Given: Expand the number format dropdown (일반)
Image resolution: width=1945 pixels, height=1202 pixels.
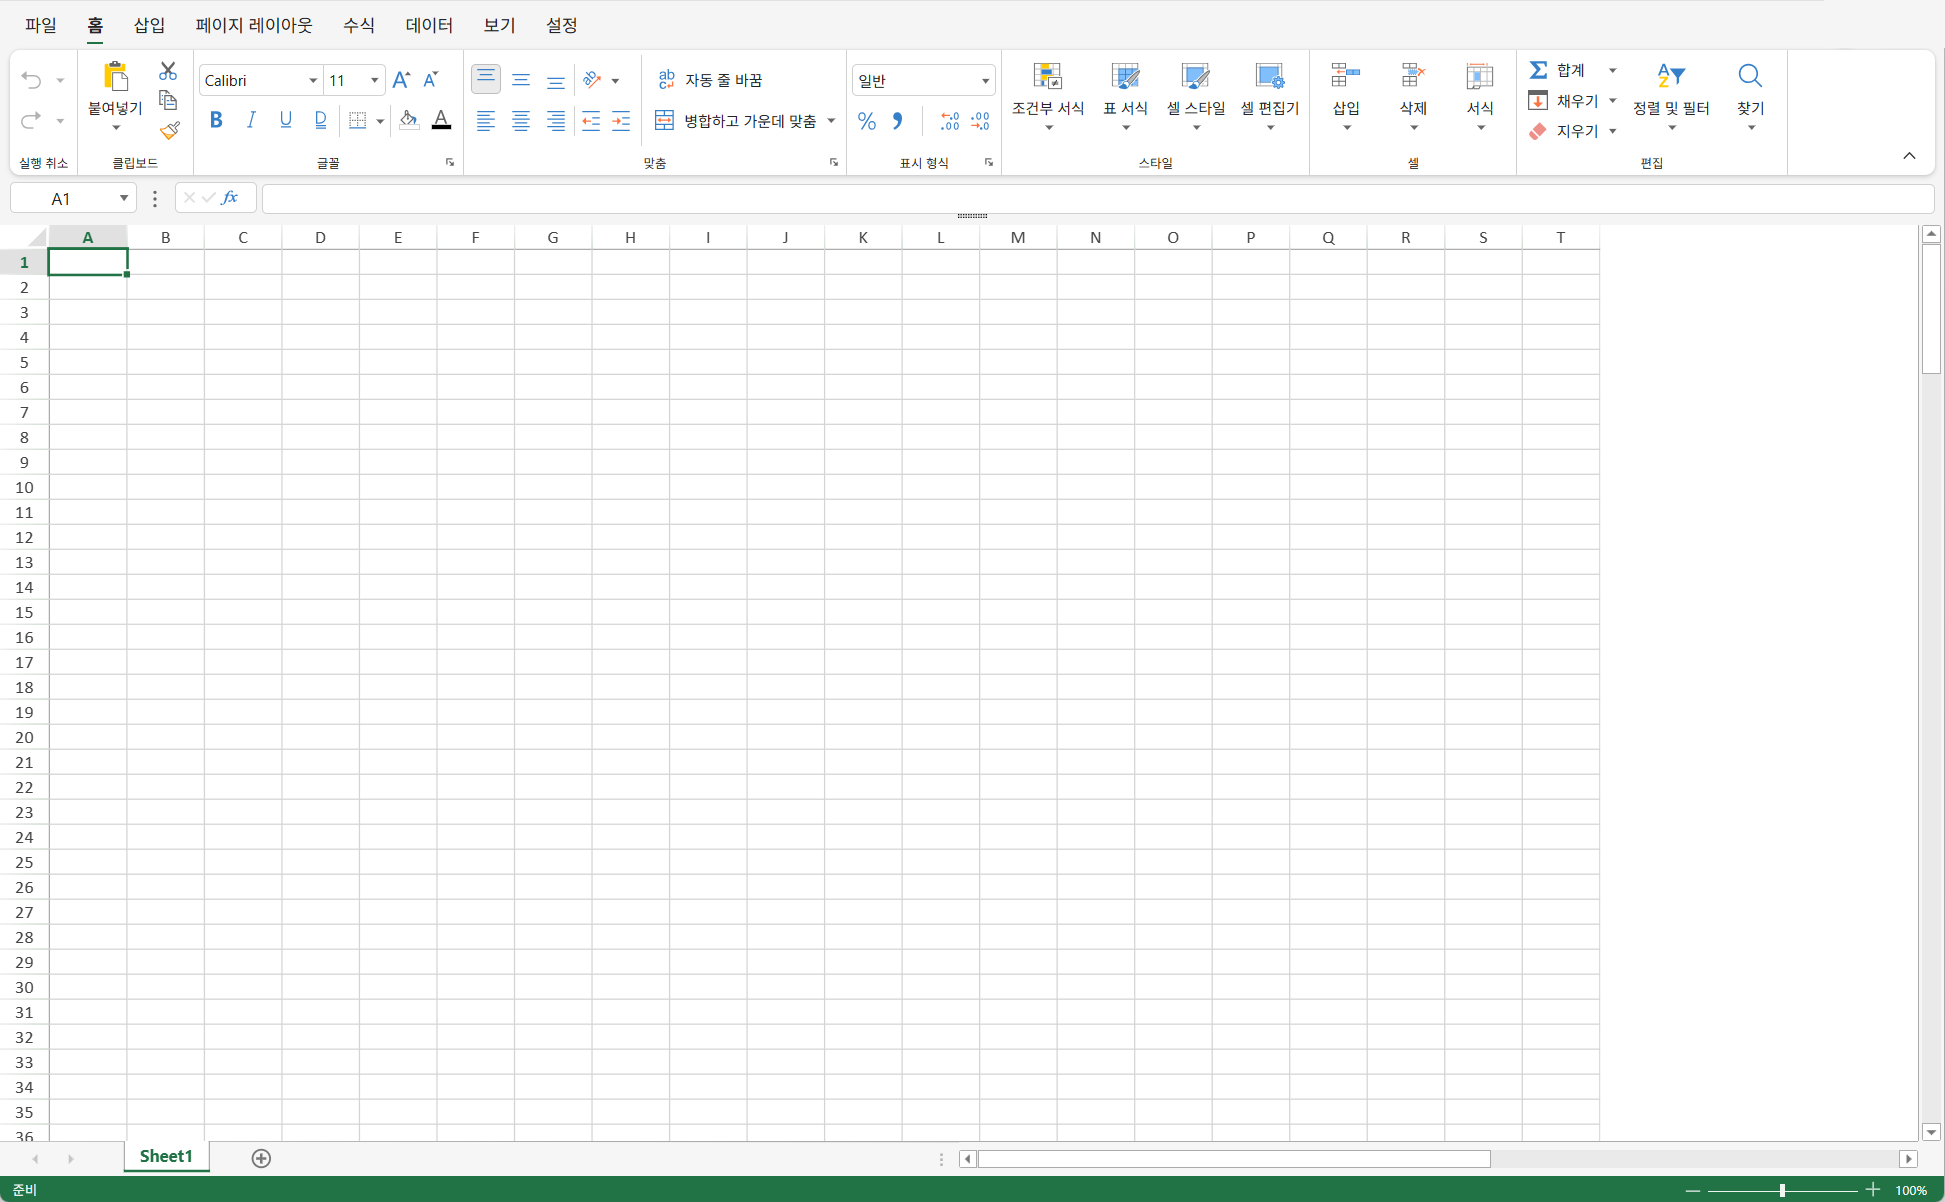Looking at the screenshot, I should click(x=984, y=80).
